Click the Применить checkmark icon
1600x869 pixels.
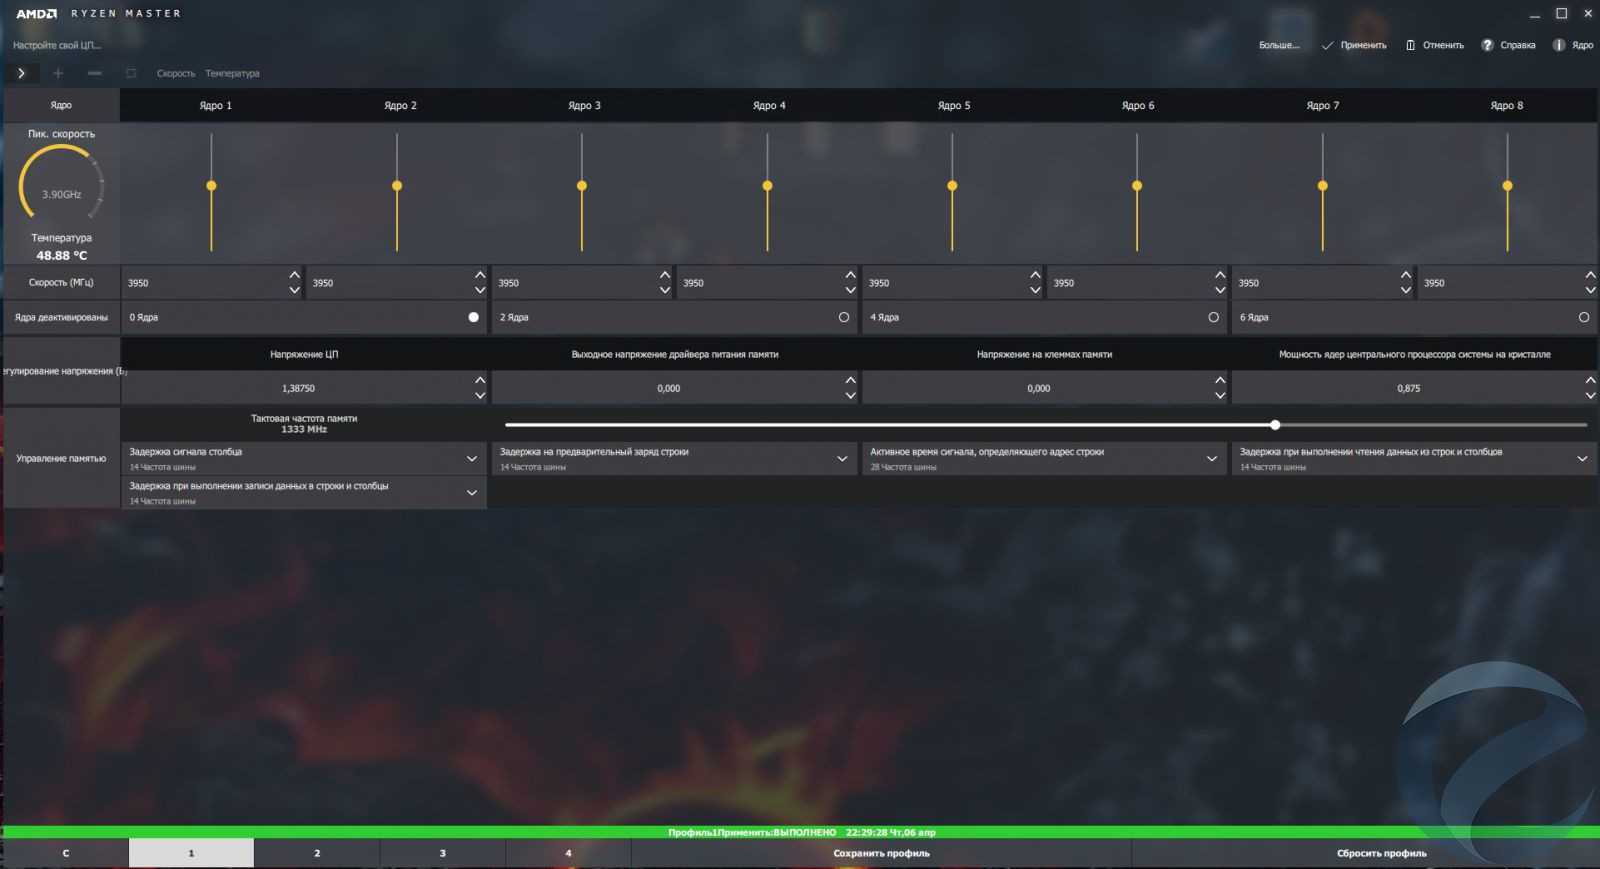click(x=1327, y=45)
